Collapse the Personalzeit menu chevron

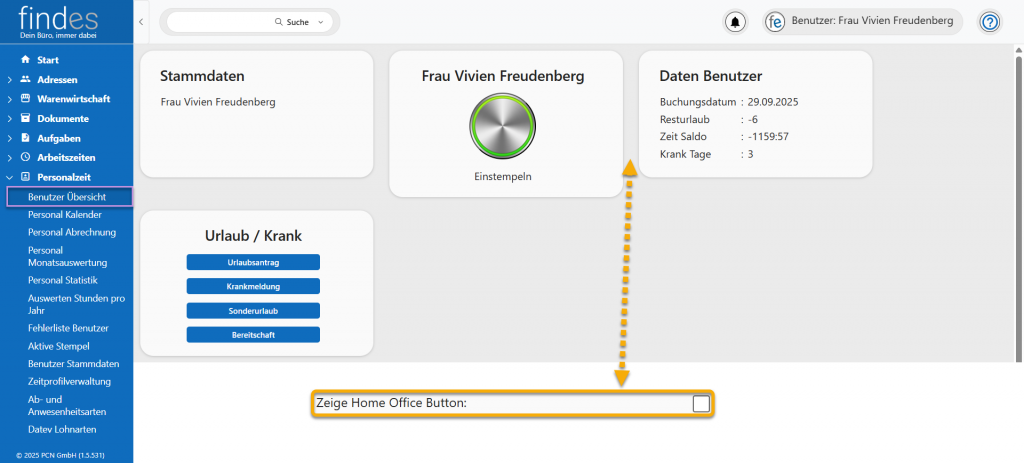[x=10, y=177]
